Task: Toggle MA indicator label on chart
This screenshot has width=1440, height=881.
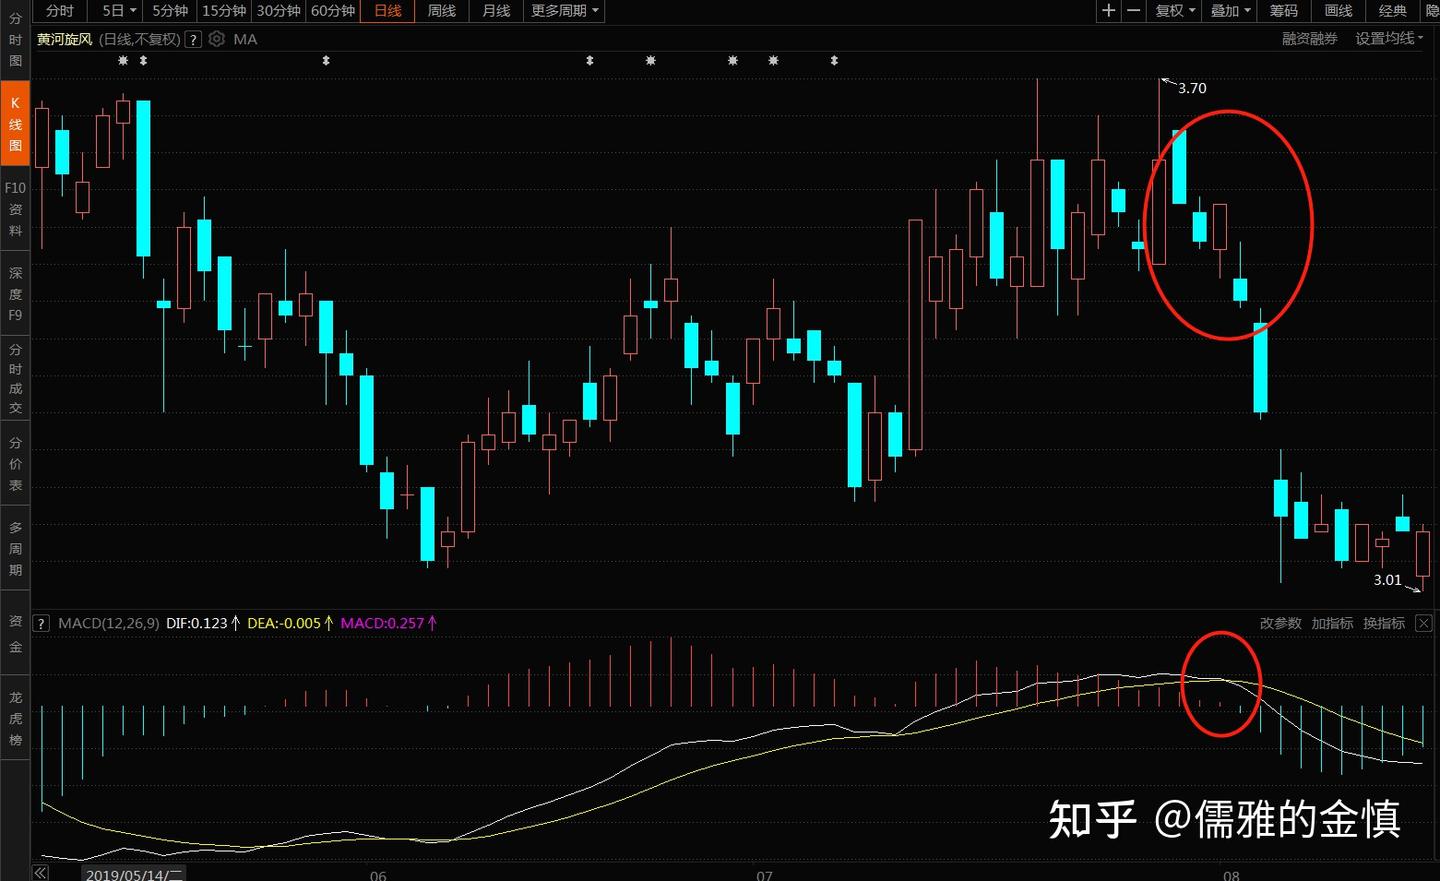Action: click(245, 39)
